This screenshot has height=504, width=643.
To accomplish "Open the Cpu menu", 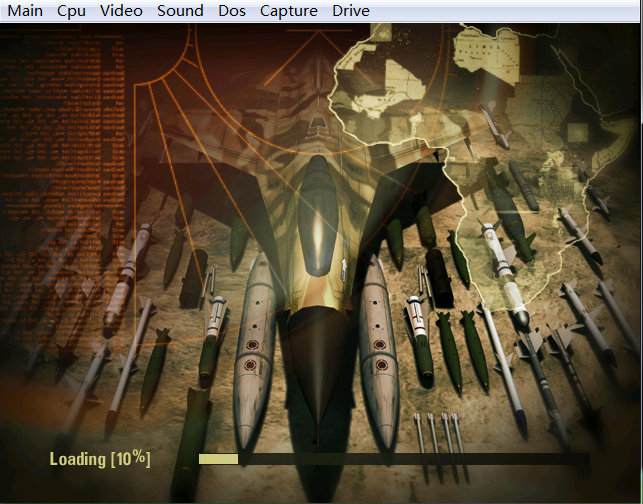I will pos(71,11).
